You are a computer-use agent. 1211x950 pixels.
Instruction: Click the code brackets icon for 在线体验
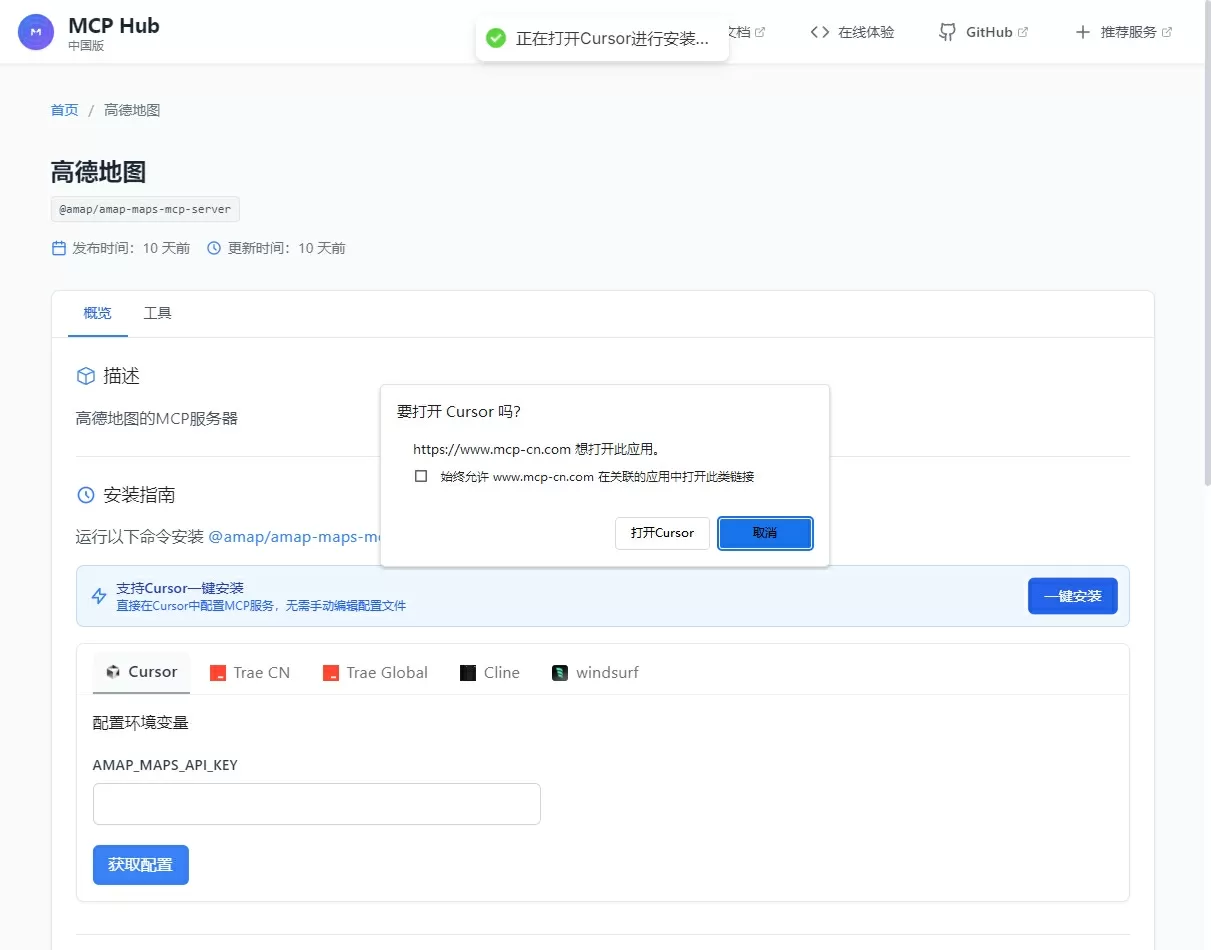(x=820, y=32)
